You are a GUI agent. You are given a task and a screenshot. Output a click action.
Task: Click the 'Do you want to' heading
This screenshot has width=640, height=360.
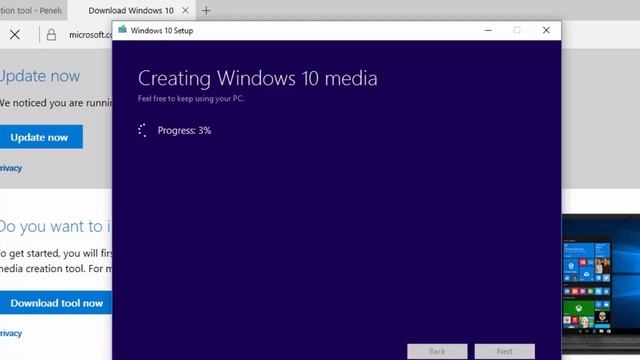point(56,227)
